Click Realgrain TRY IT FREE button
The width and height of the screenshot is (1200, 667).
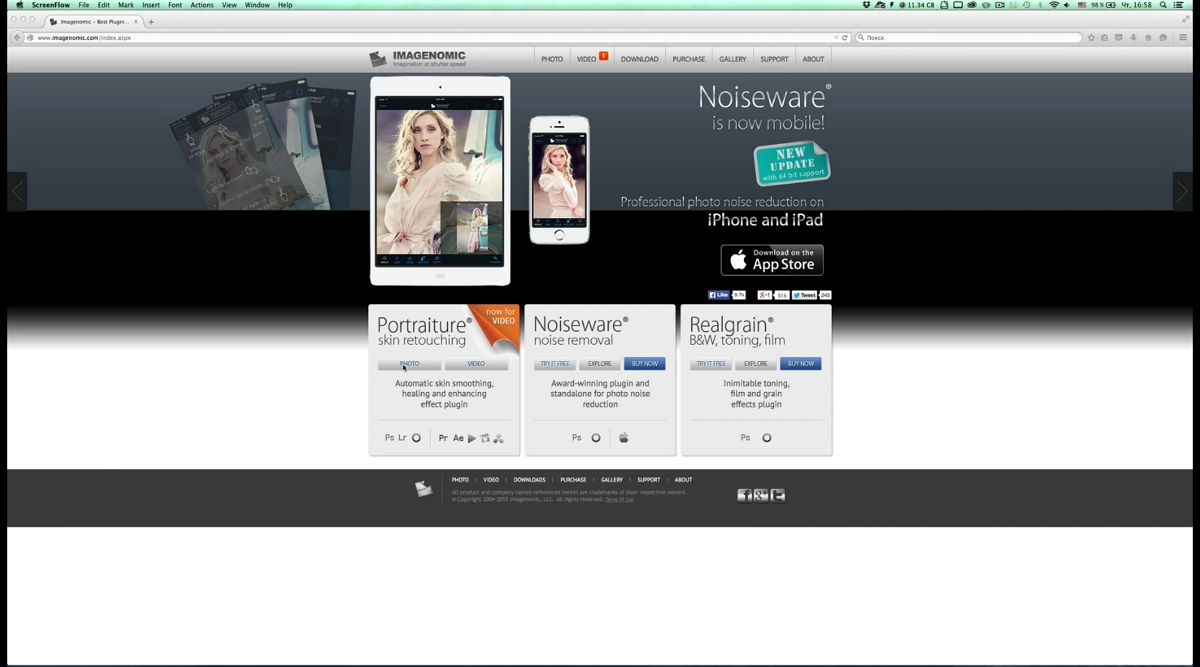[x=711, y=364]
